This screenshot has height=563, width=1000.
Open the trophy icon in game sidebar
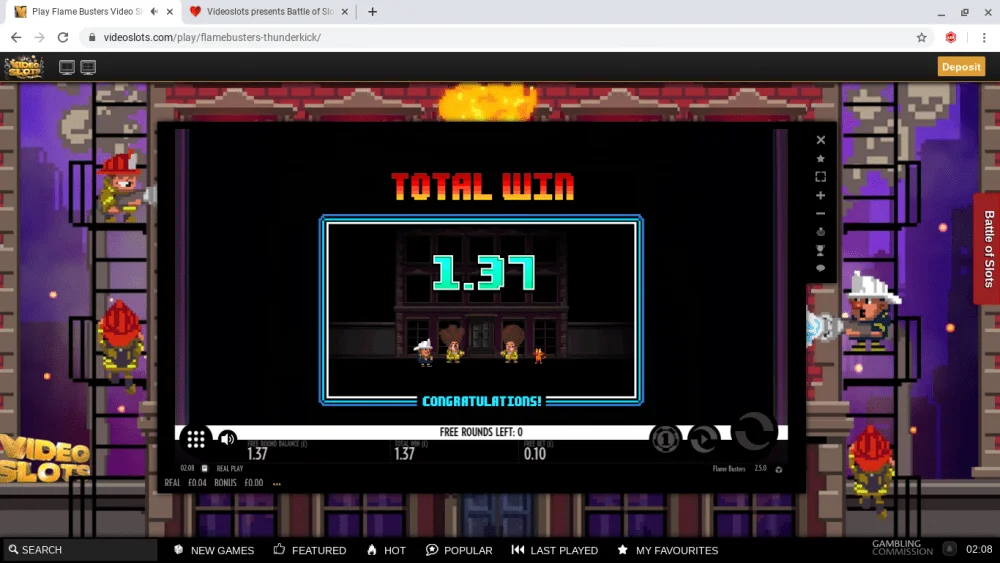coord(821,250)
